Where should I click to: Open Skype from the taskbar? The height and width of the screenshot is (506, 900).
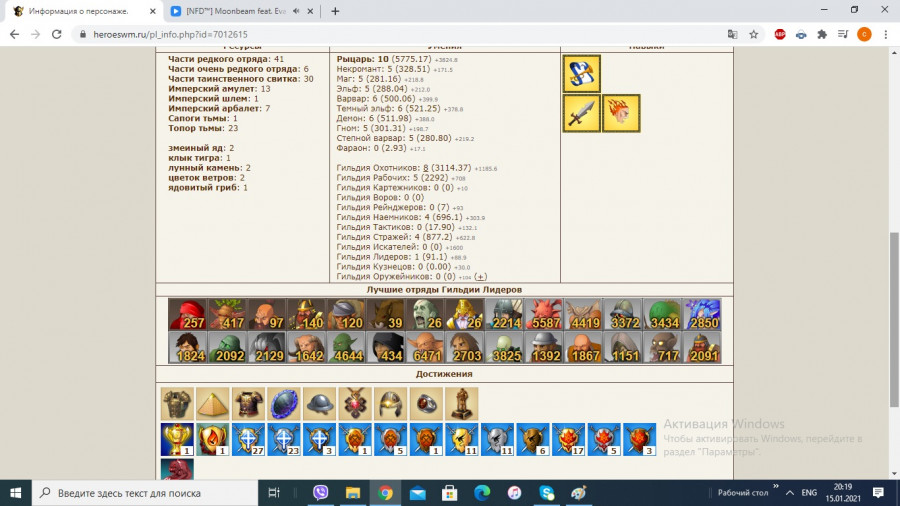[546, 493]
